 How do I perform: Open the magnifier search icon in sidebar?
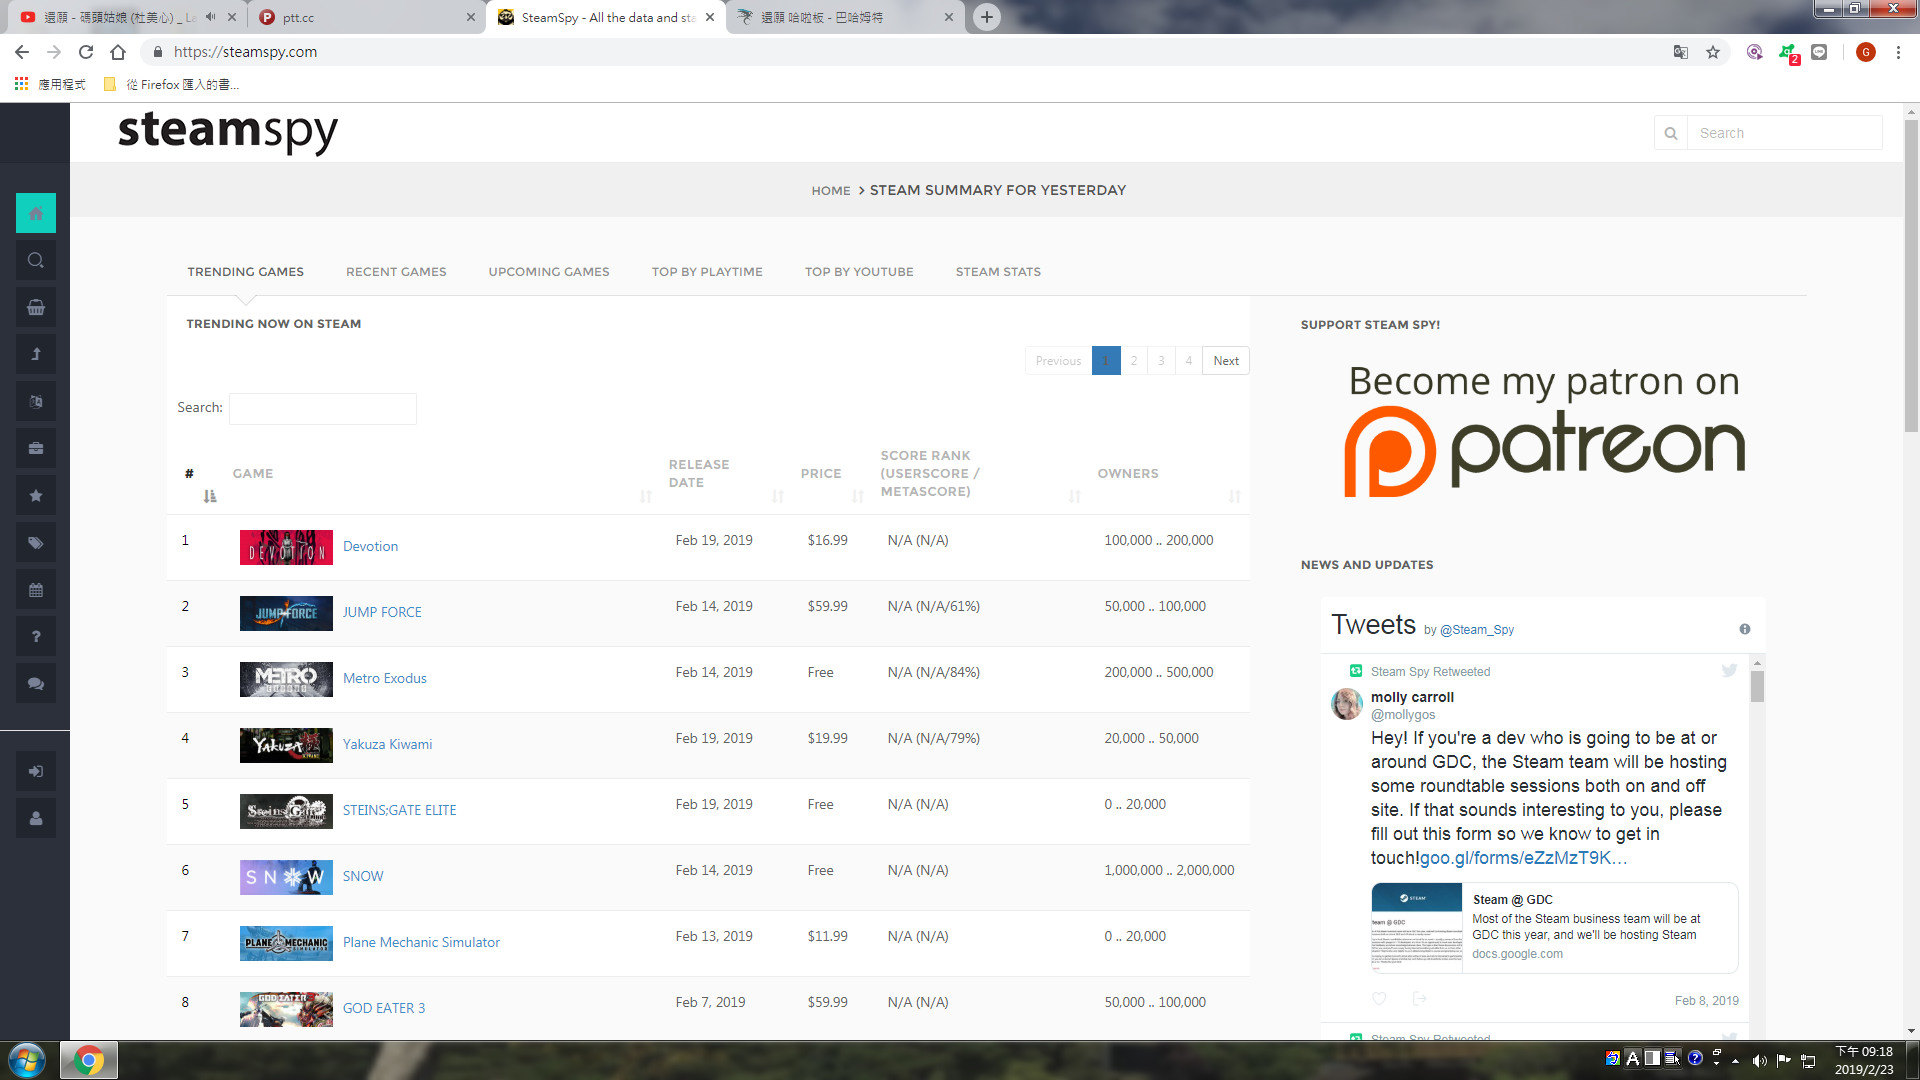(x=36, y=260)
